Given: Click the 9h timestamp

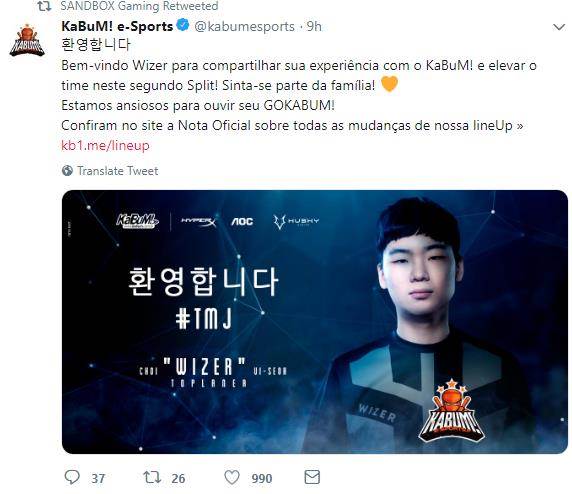Looking at the screenshot, I should click(x=314, y=26).
